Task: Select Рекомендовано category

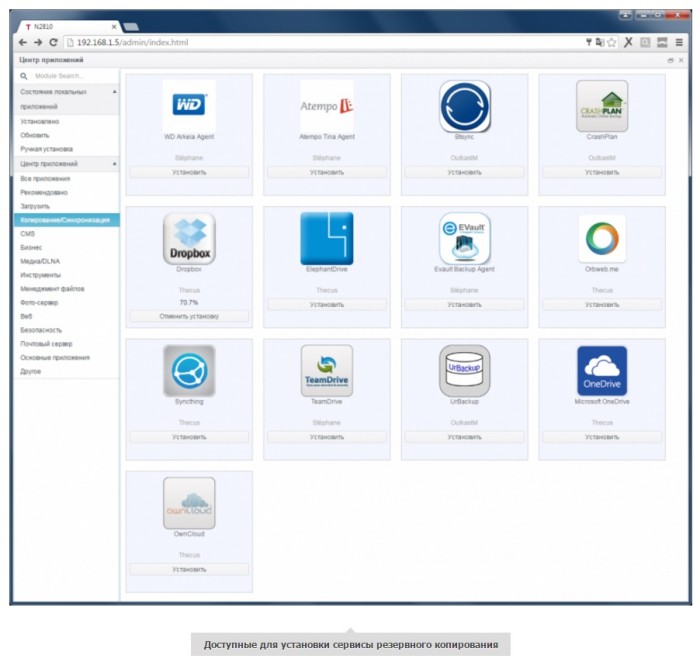Action: 44,192
